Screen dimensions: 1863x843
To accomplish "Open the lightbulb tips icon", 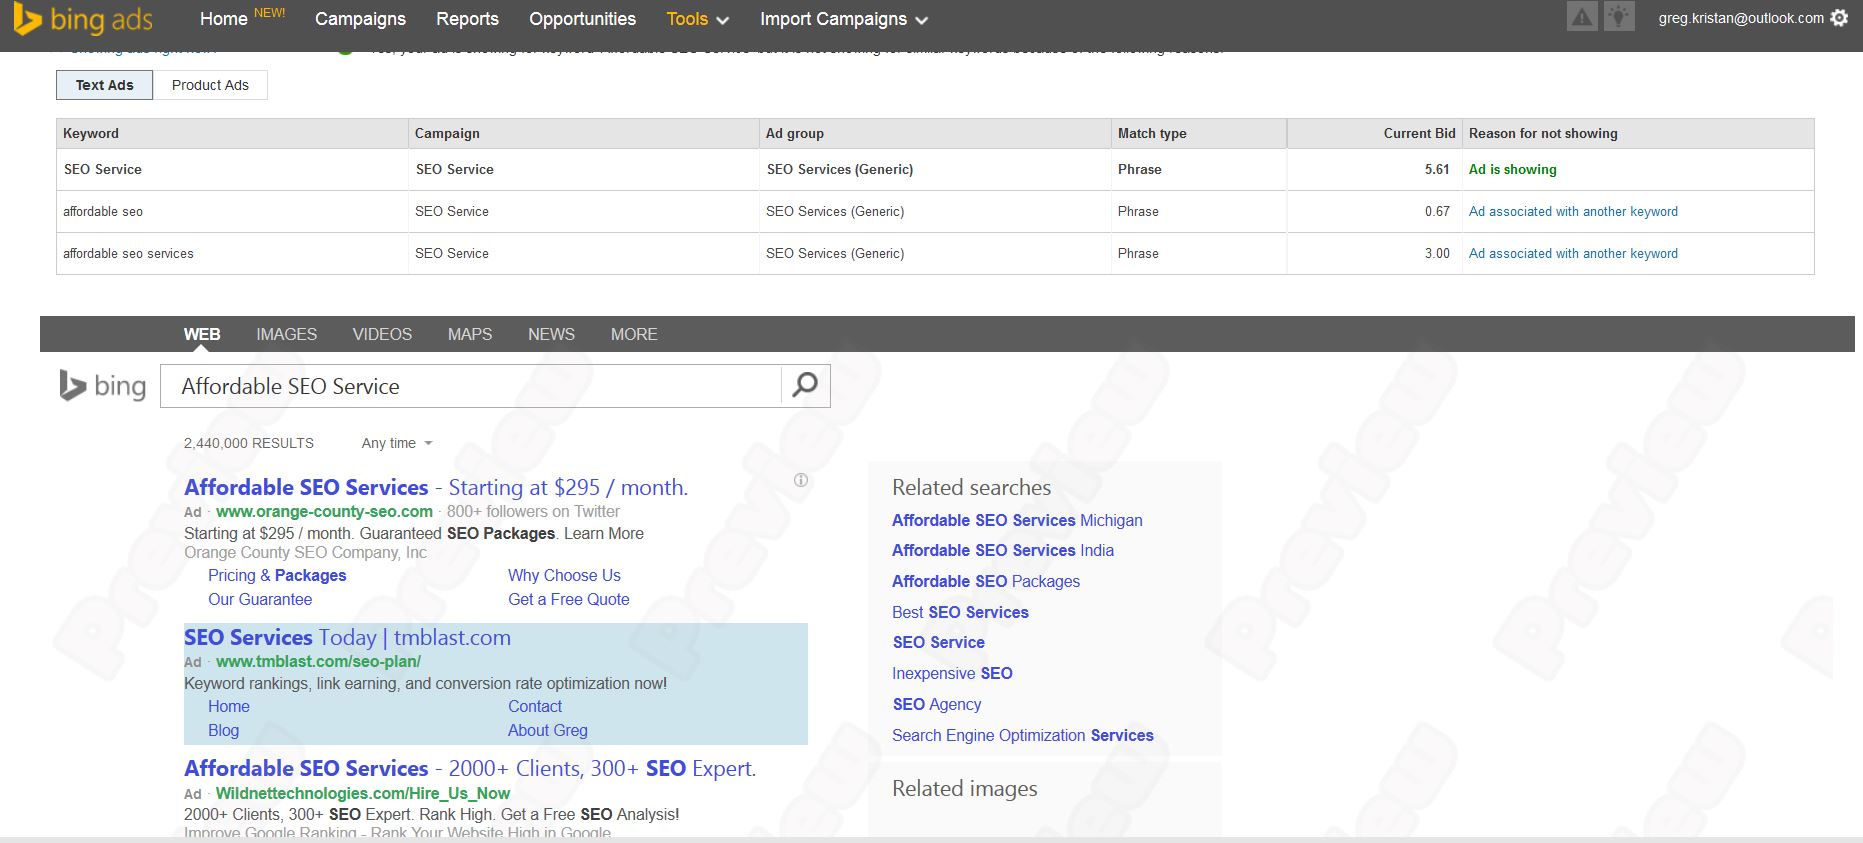I will tap(1619, 17).
